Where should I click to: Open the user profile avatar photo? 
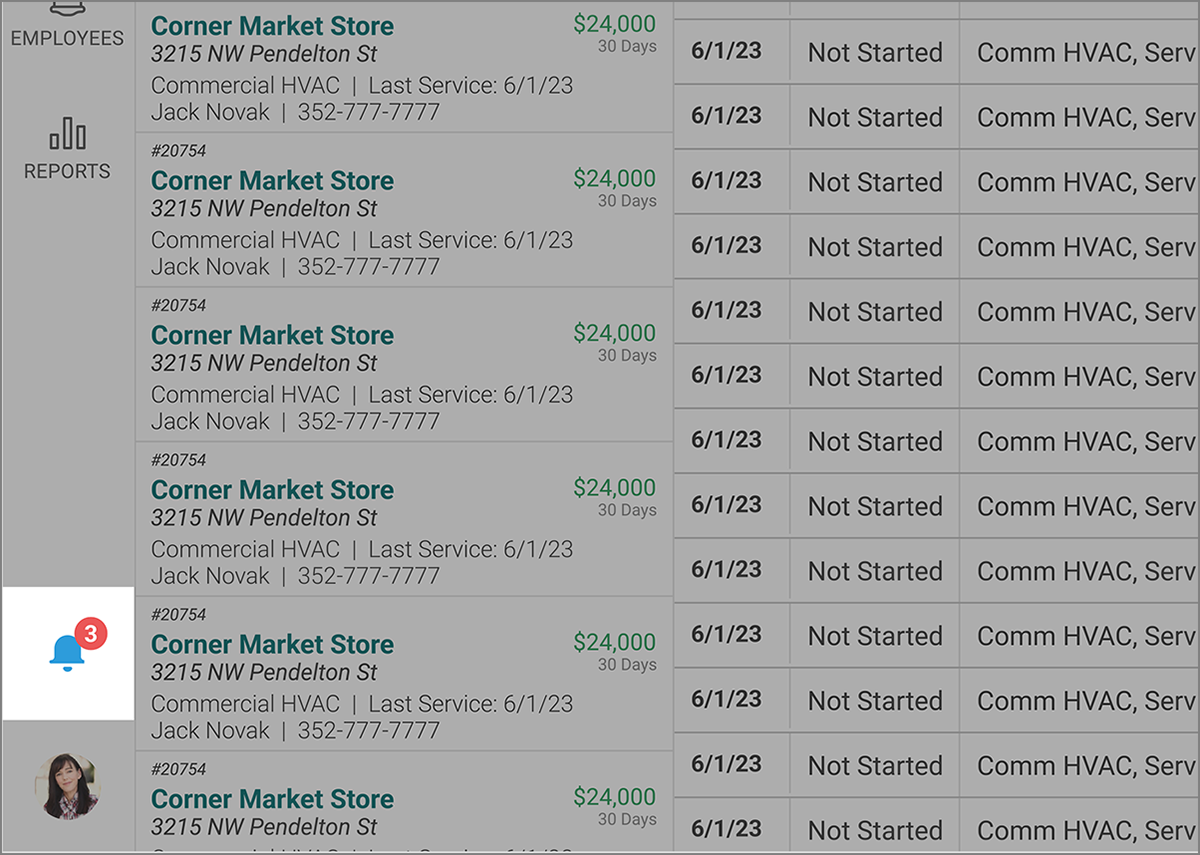(68, 787)
